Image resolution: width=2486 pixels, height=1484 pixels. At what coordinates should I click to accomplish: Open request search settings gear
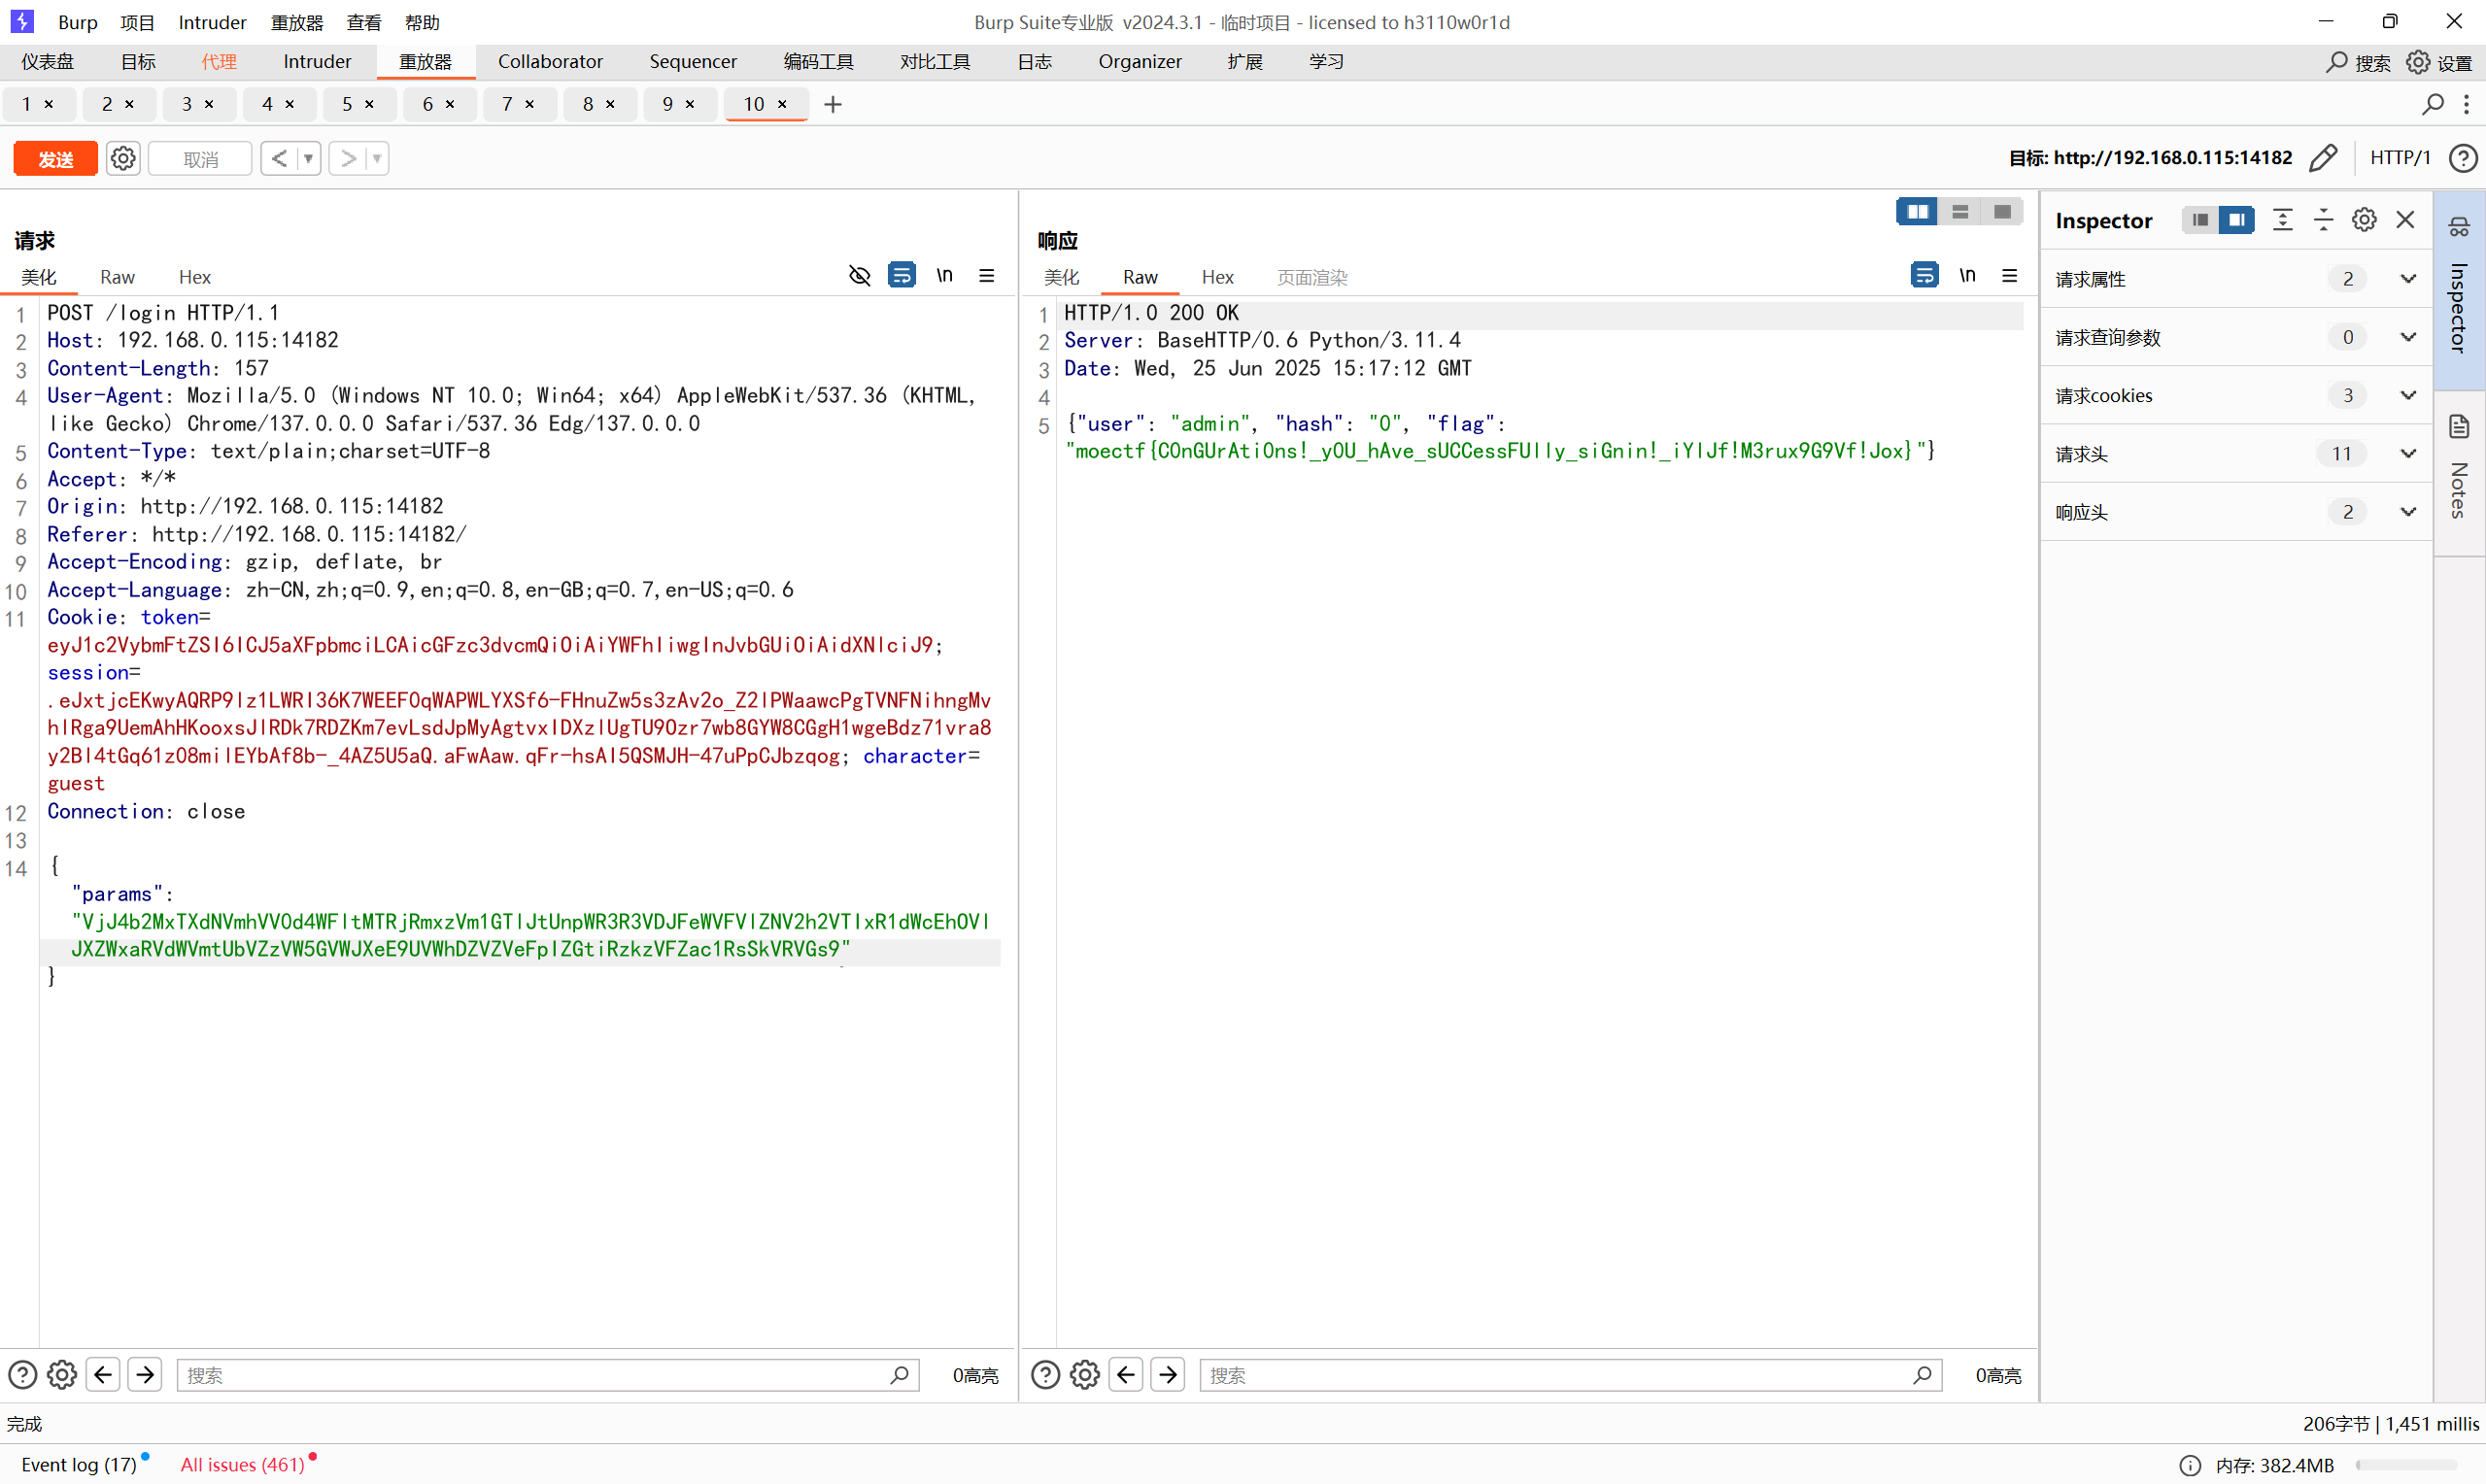[62, 1375]
